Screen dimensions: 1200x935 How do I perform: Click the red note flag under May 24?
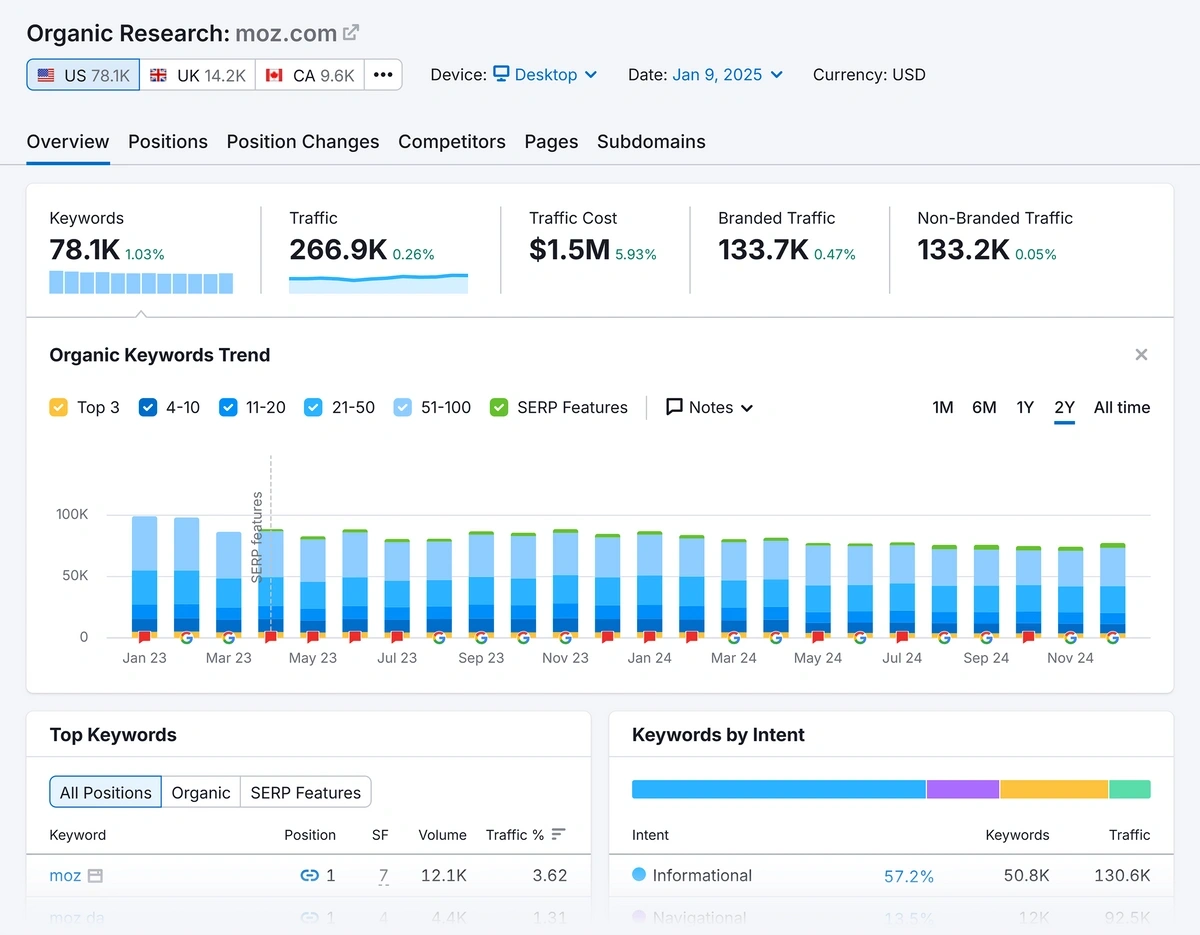(x=818, y=637)
